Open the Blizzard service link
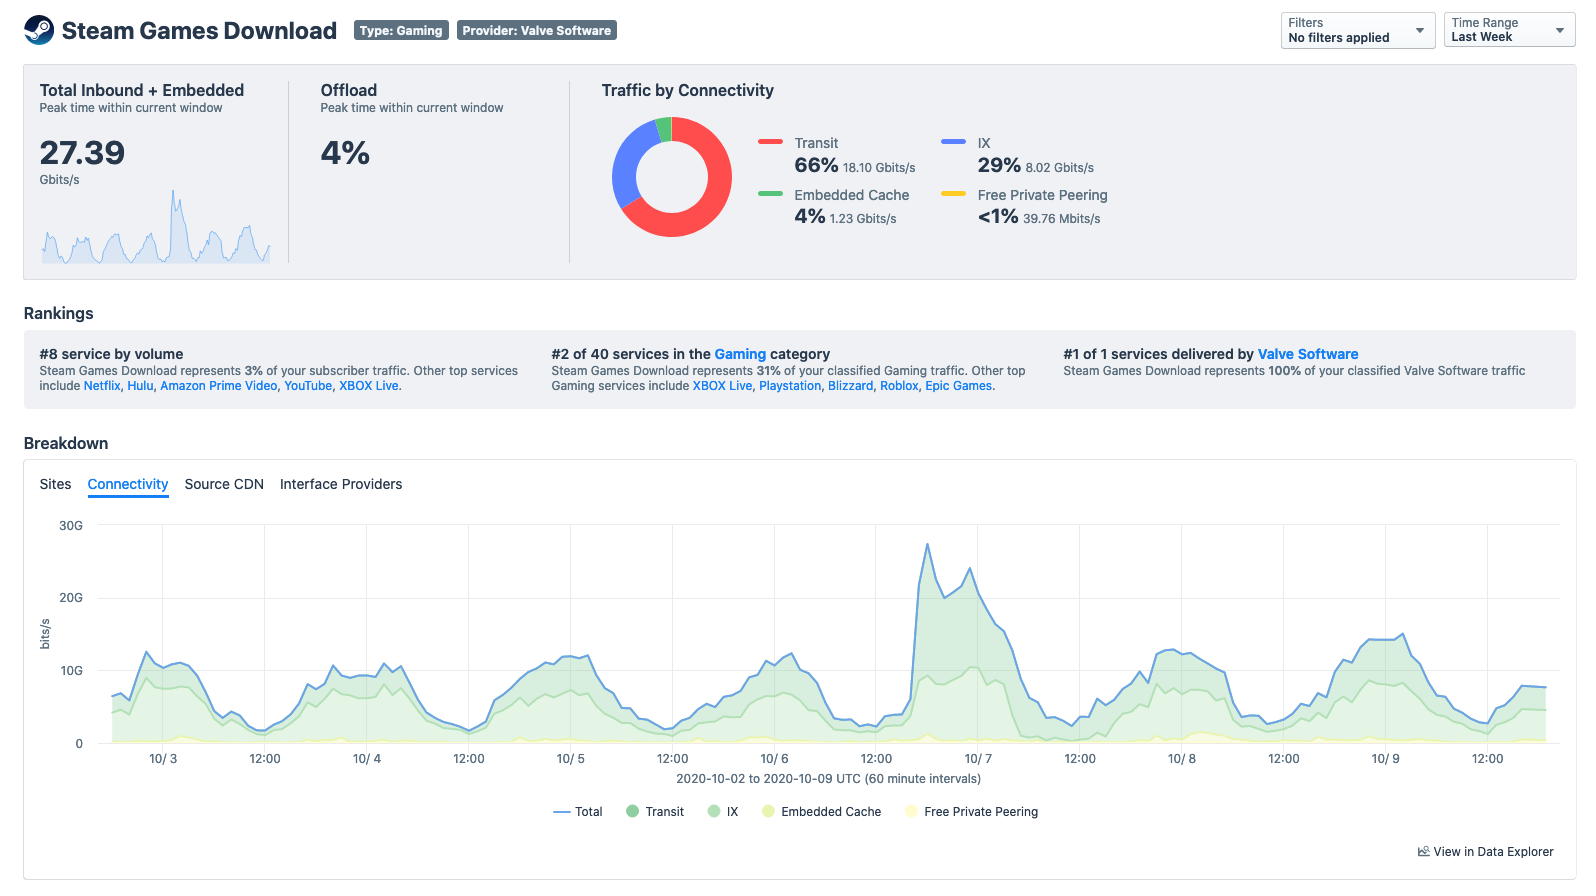The image size is (1596, 896). coord(850,386)
